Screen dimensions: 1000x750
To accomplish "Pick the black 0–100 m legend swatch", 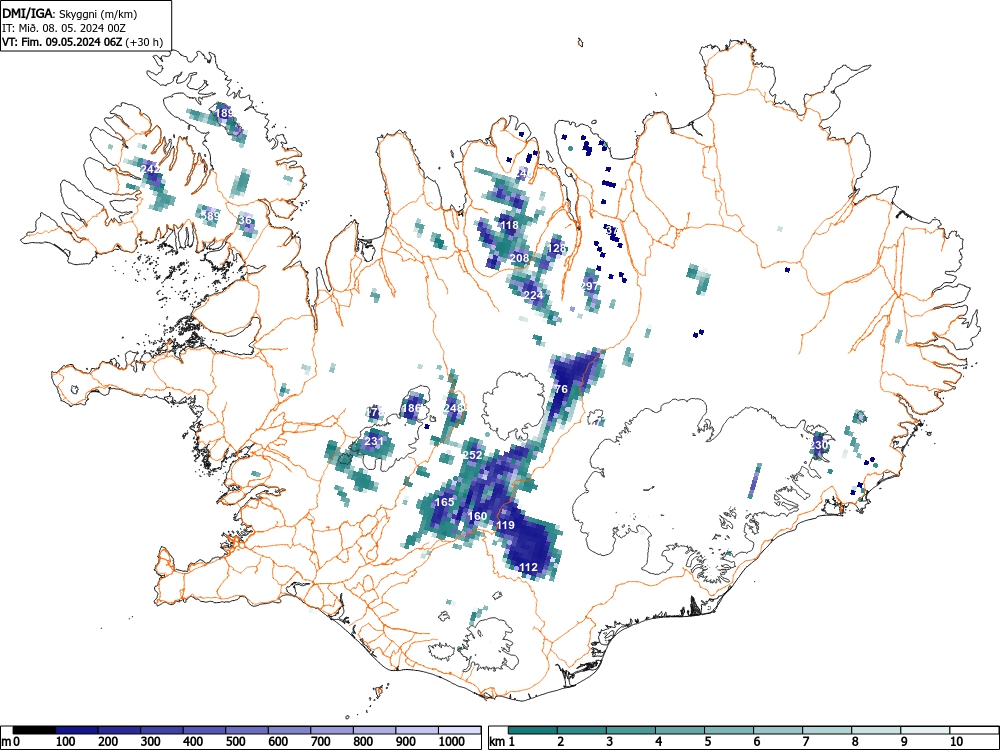I will [x=34, y=730].
